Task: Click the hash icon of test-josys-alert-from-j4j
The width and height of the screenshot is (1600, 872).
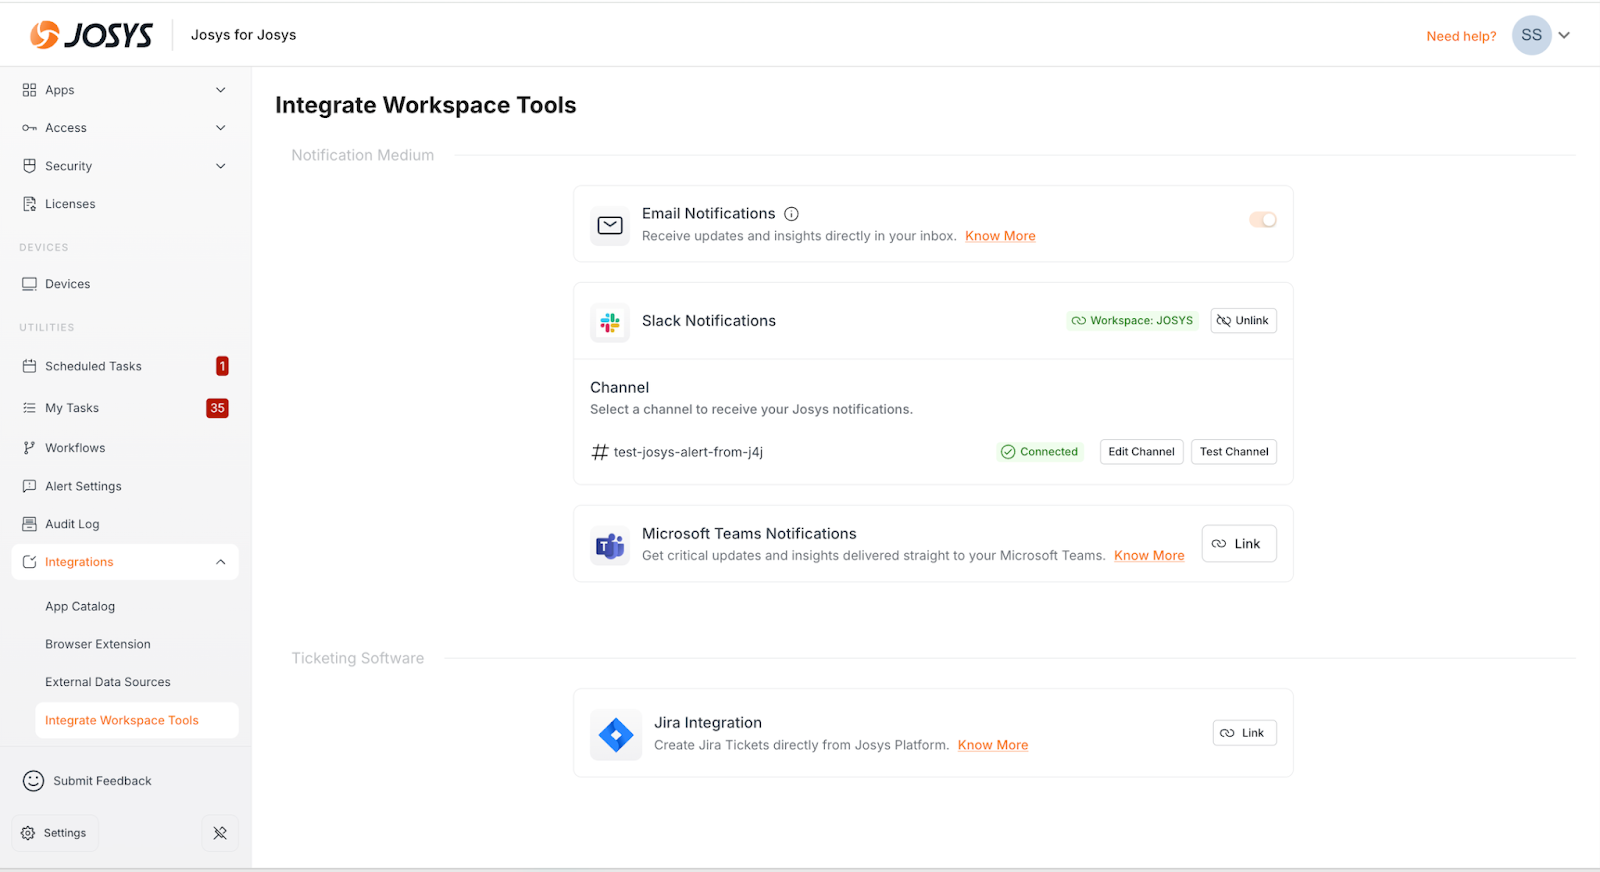Action: point(600,452)
